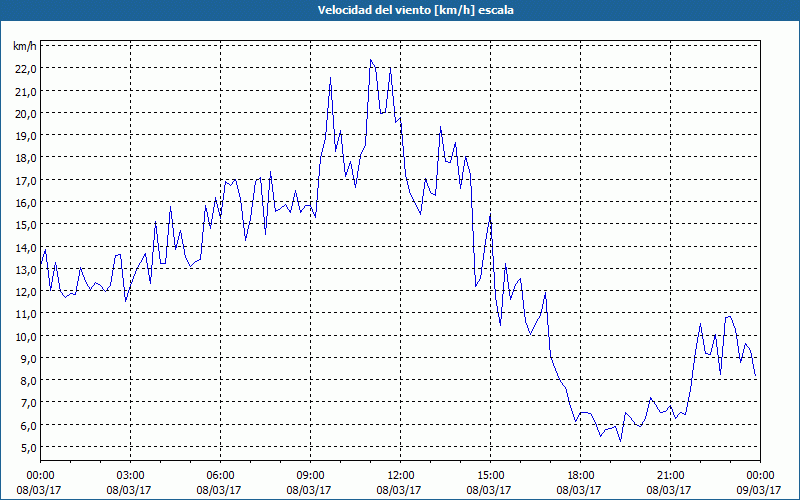Image resolution: width=800 pixels, height=500 pixels.
Task: Click the 06:00 time axis label
Action: (x=220, y=476)
